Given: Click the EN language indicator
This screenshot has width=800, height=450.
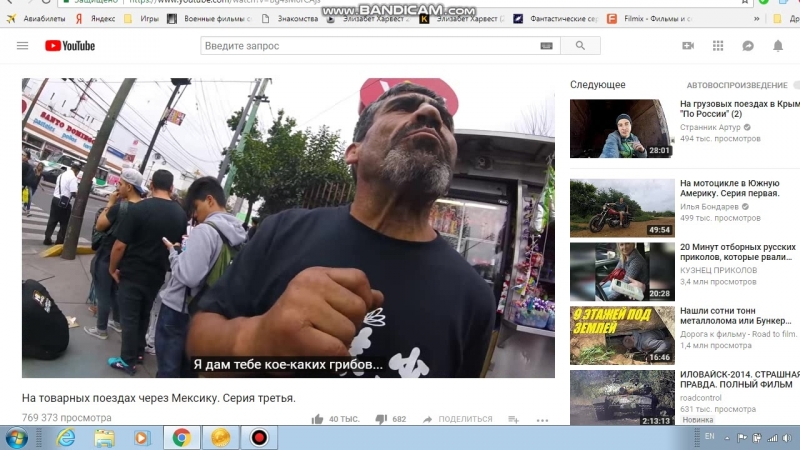Looking at the screenshot, I should [710, 437].
